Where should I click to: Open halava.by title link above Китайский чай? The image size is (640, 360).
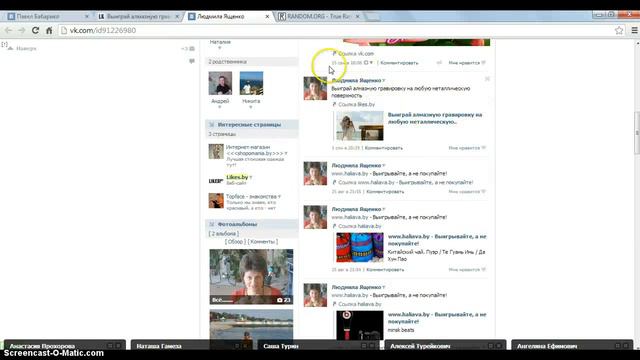(437, 240)
